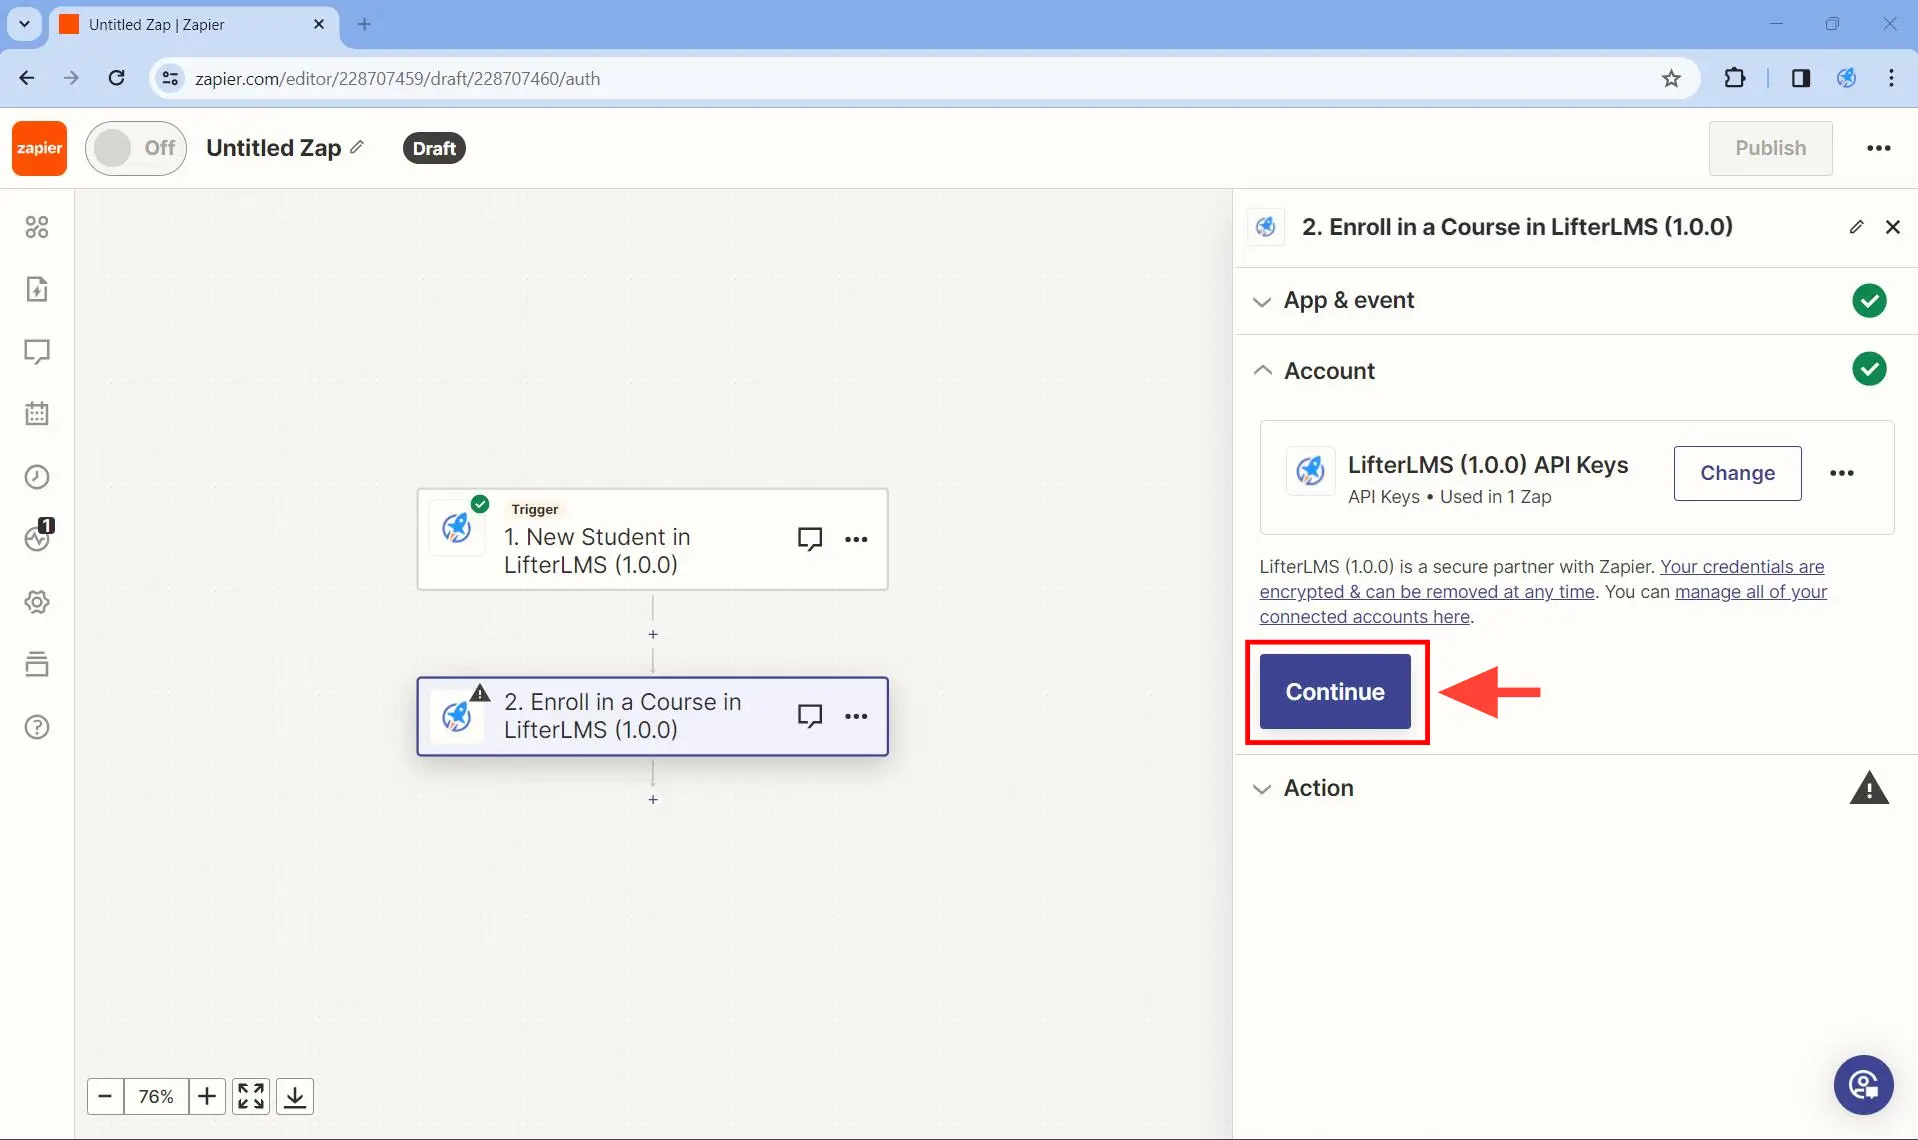Click the green checkmark beside Account
Screen dimensions: 1918x1140
pyautogui.click(x=1870, y=368)
